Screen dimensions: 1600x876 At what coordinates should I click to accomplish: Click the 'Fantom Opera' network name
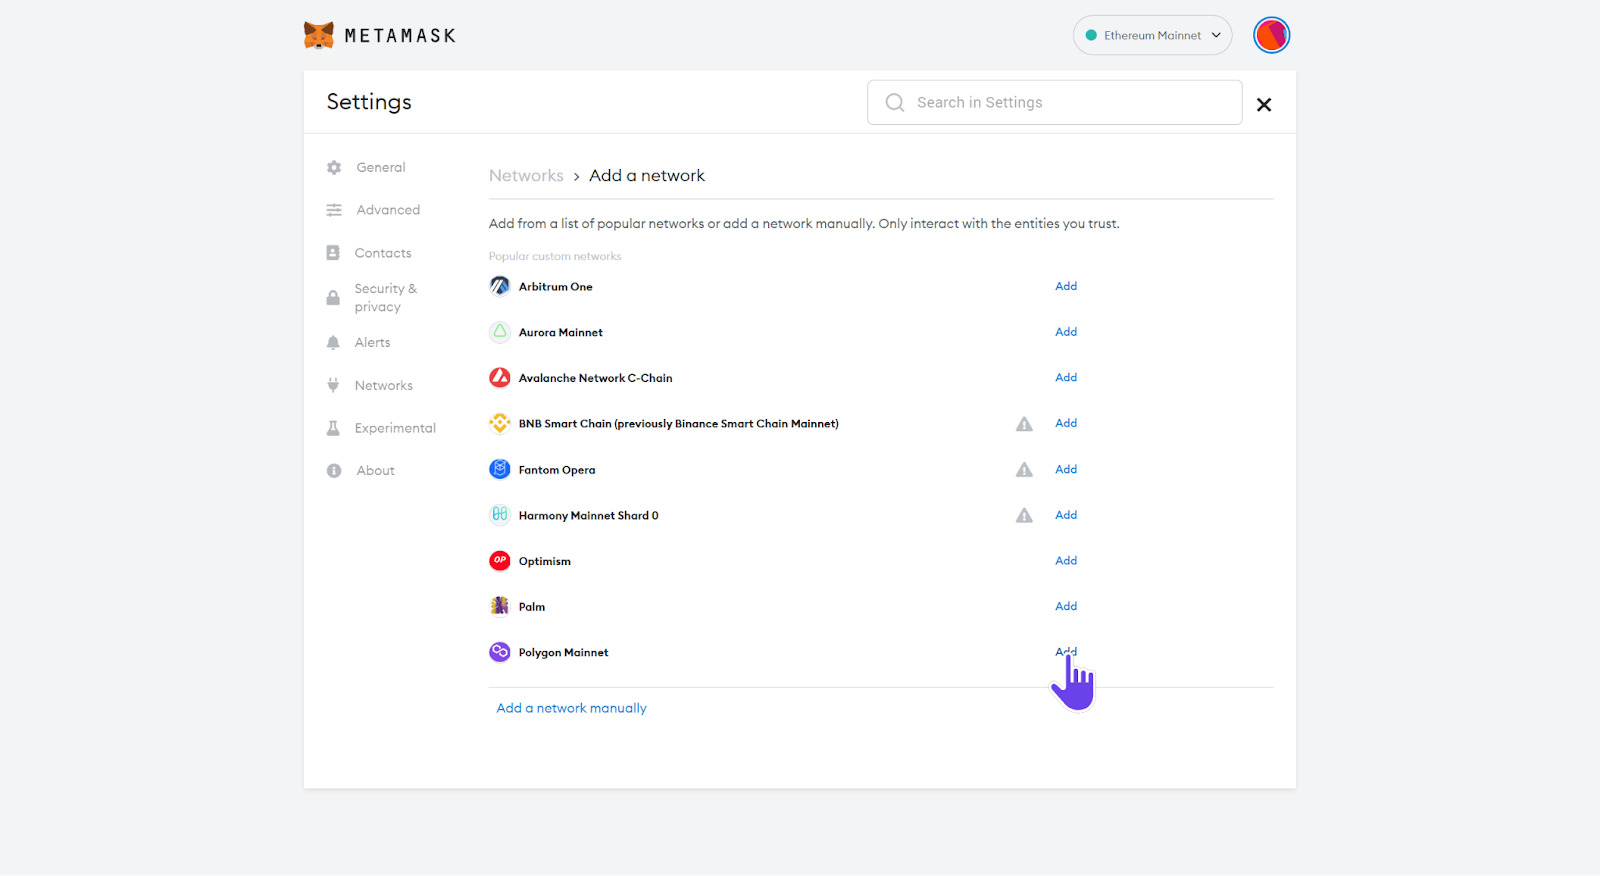tap(556, 470)
